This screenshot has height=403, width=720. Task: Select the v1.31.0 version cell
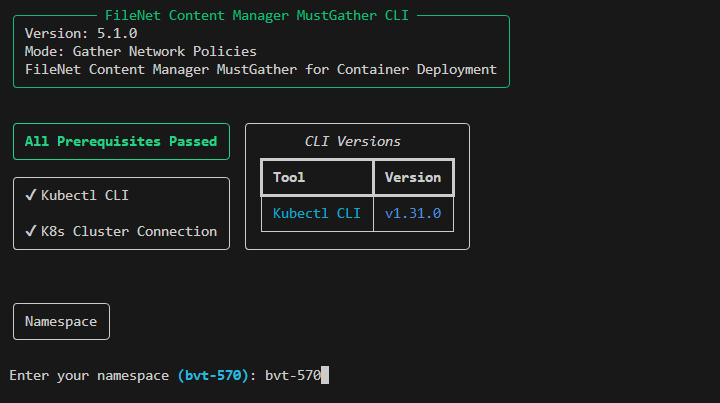(x=413, y=213)
